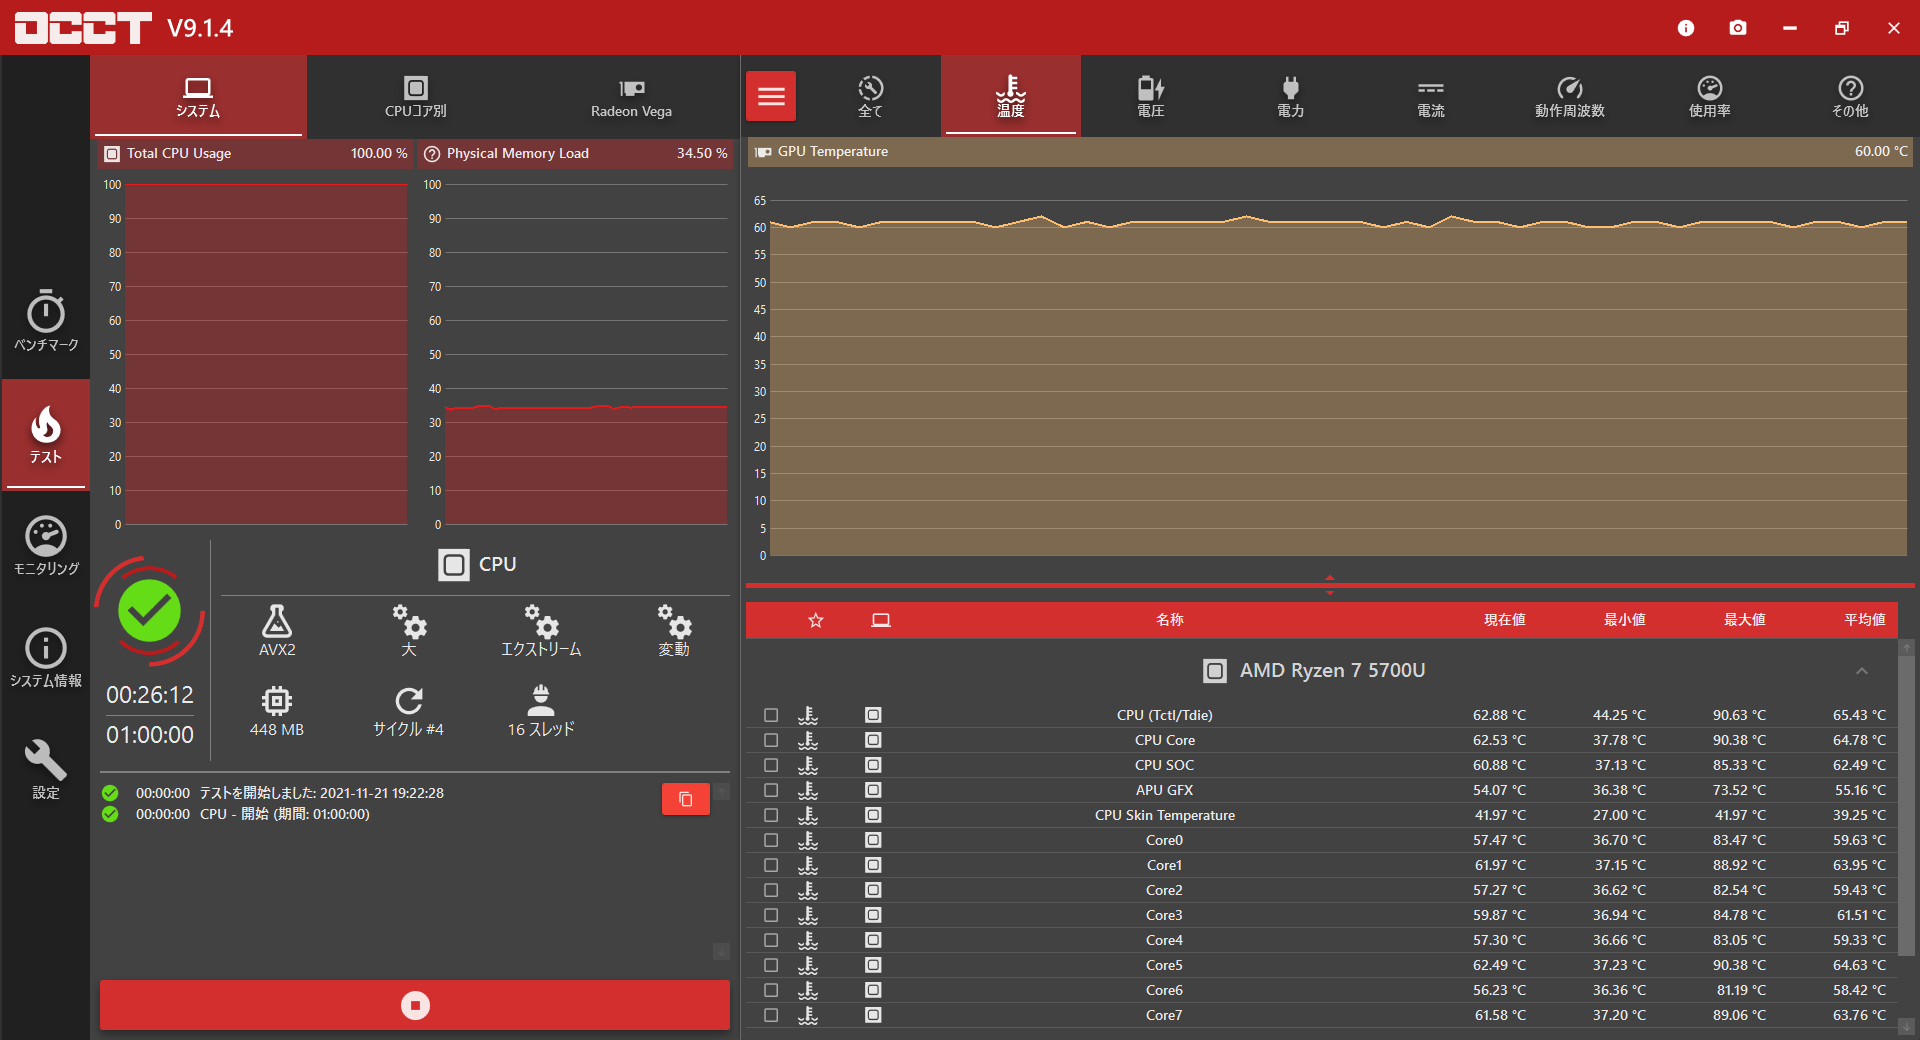
Task: Click the 448 MB memory option
Action: point(277,711)
